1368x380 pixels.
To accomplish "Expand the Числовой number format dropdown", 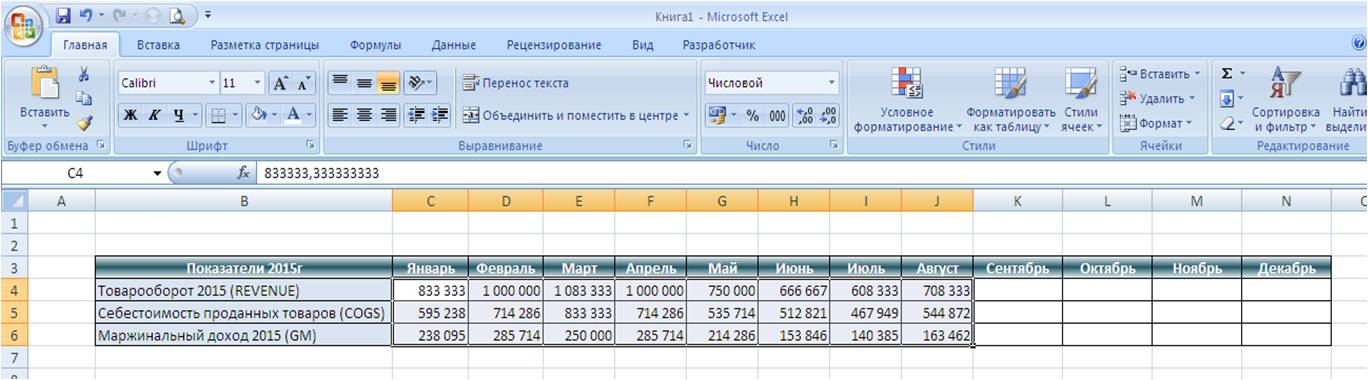I will [832, 83].
